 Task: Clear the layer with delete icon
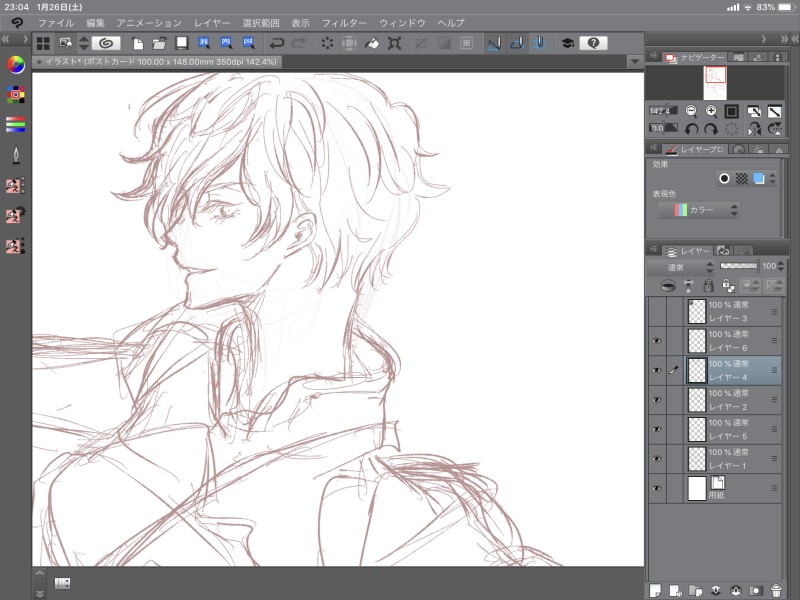pos(327,43)
